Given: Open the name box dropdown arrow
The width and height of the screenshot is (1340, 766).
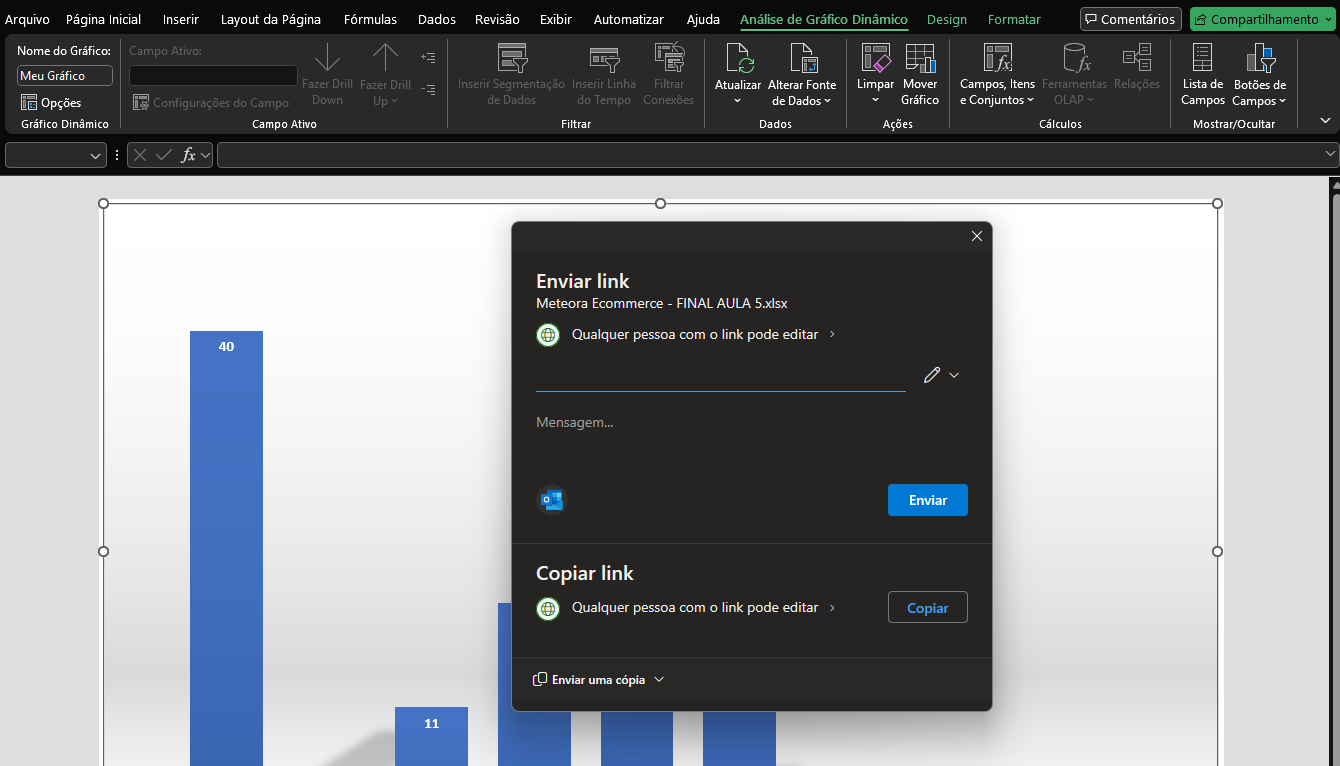Looking at the screenshot, I should coord(96,155).
